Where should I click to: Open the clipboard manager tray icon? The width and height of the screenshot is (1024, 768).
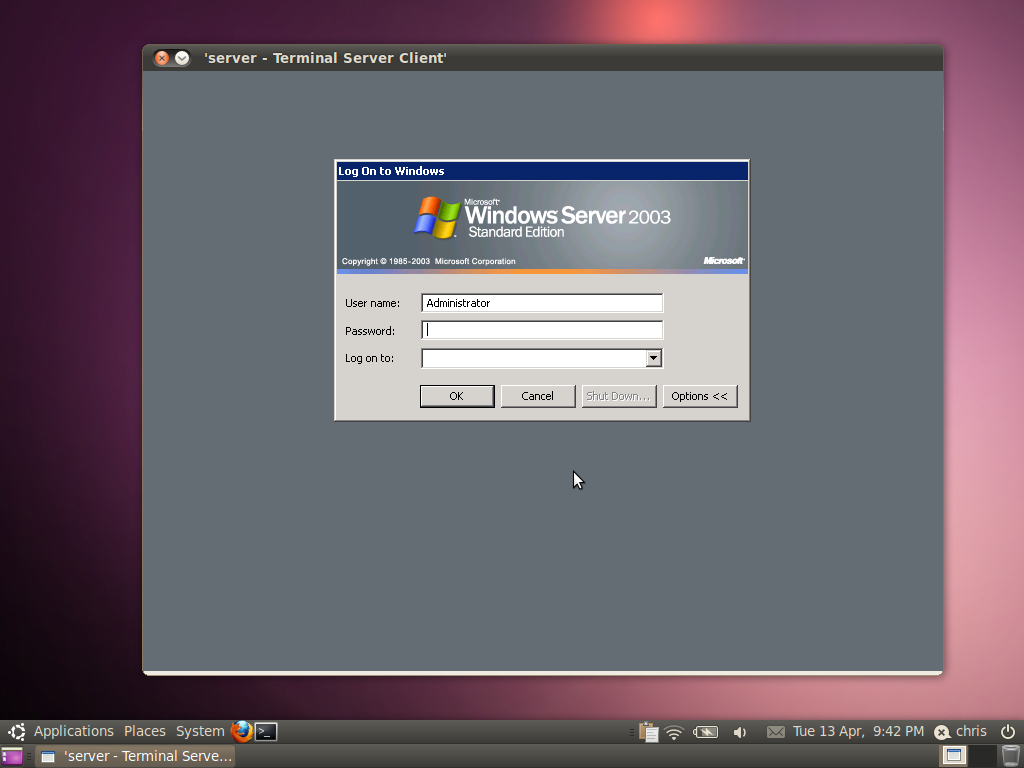(648, 732)
